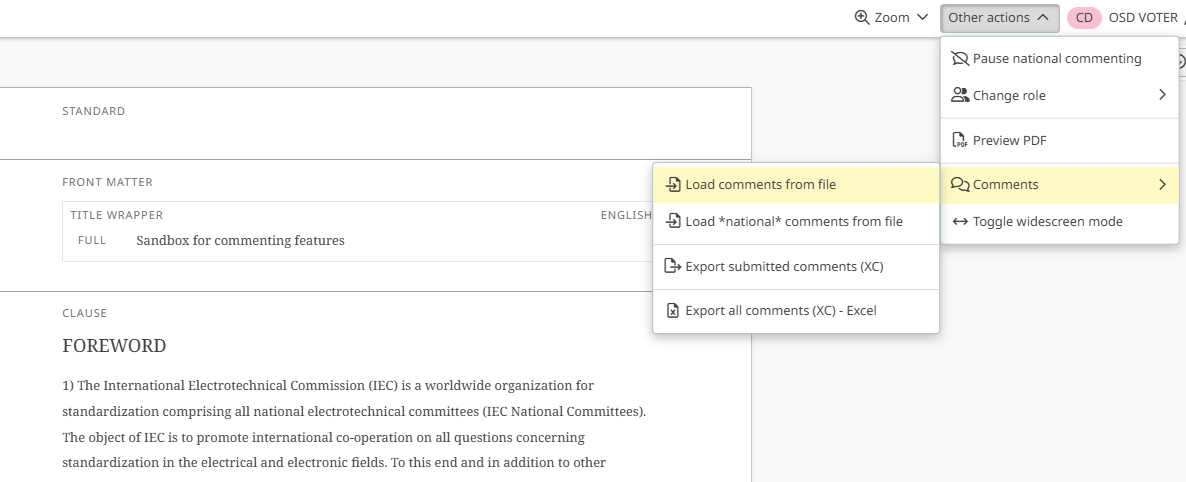Click the zoom magnifier icon
Image resolution: width=1186 pixels, height=482 pixels.
tap(862, 17)
